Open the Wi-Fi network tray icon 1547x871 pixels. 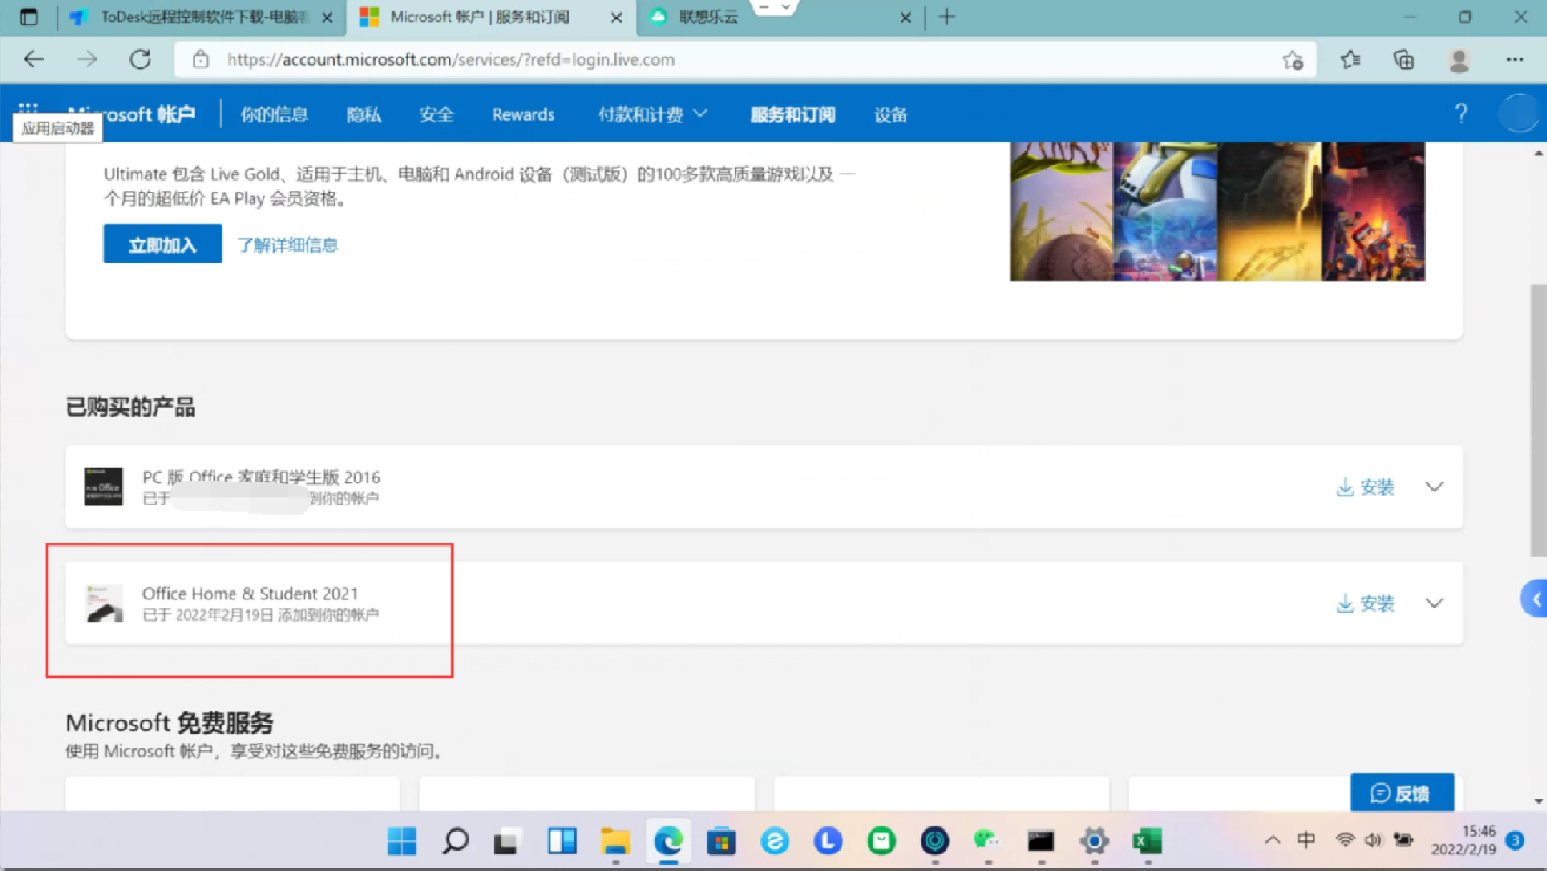(x=1345, y=840)
